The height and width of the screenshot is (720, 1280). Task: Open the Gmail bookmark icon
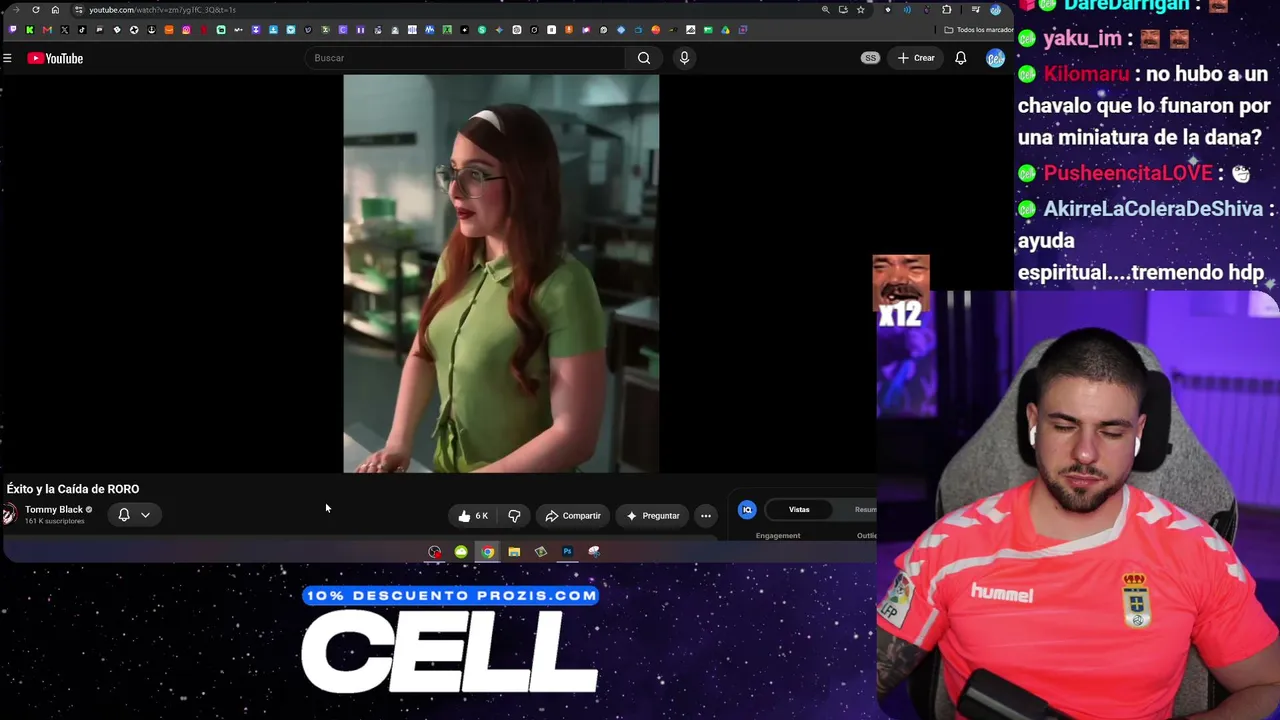(x=47, y=30)
